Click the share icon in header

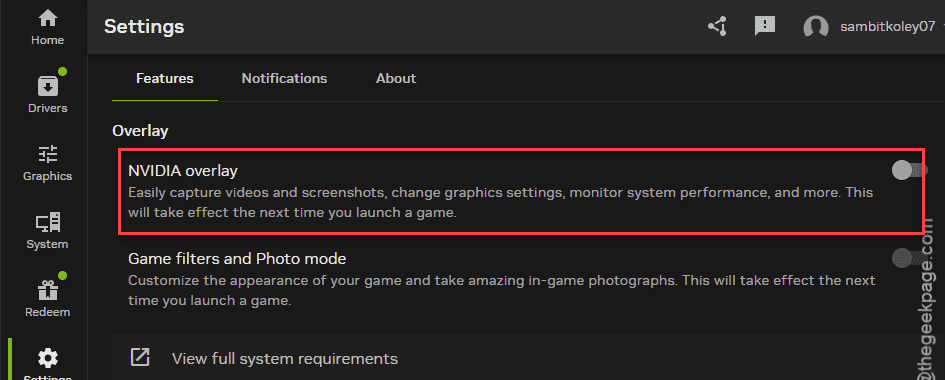(x=717, y=26)
